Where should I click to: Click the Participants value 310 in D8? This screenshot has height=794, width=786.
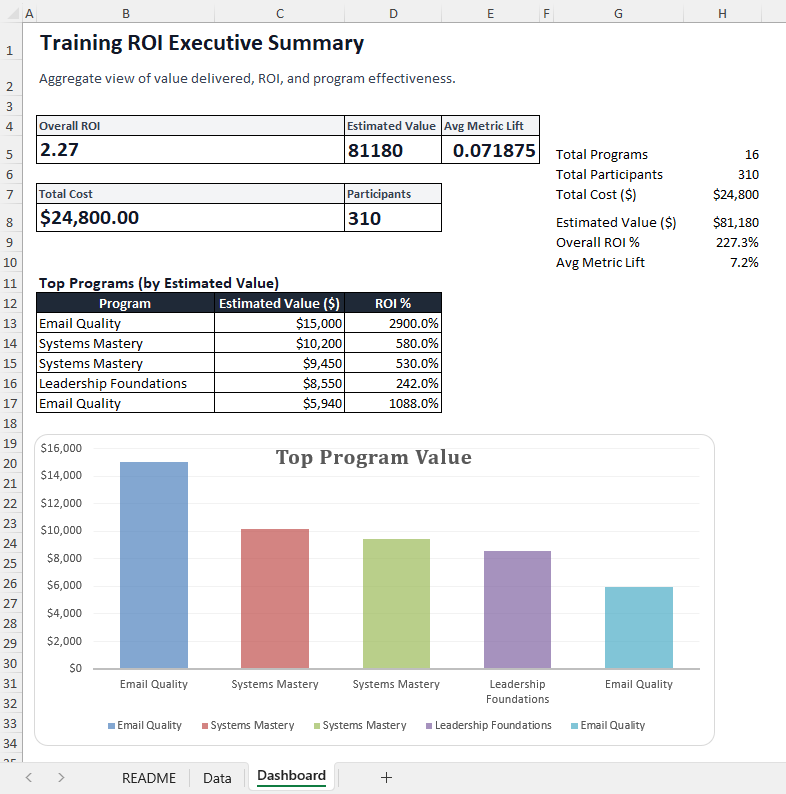[x=393, y=218]
